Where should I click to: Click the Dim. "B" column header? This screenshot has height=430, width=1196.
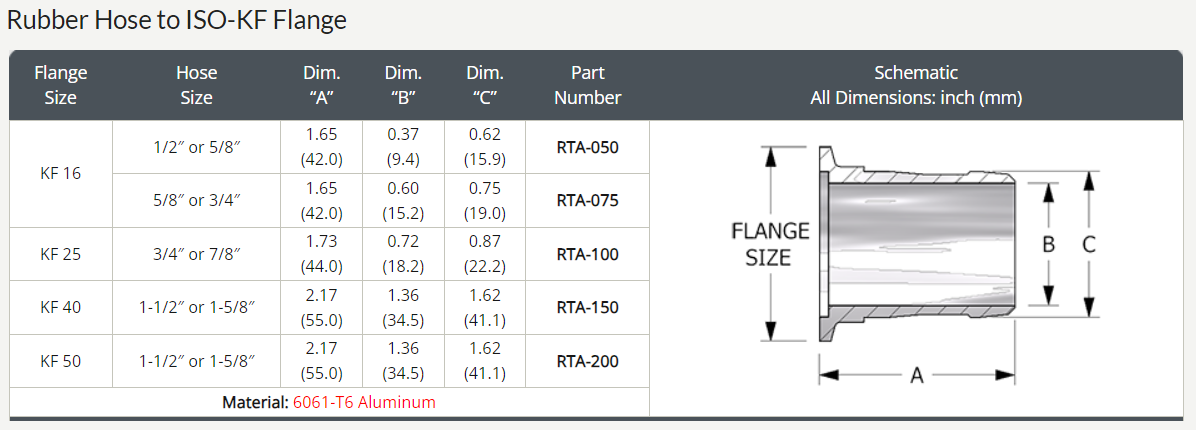point(403,85)
